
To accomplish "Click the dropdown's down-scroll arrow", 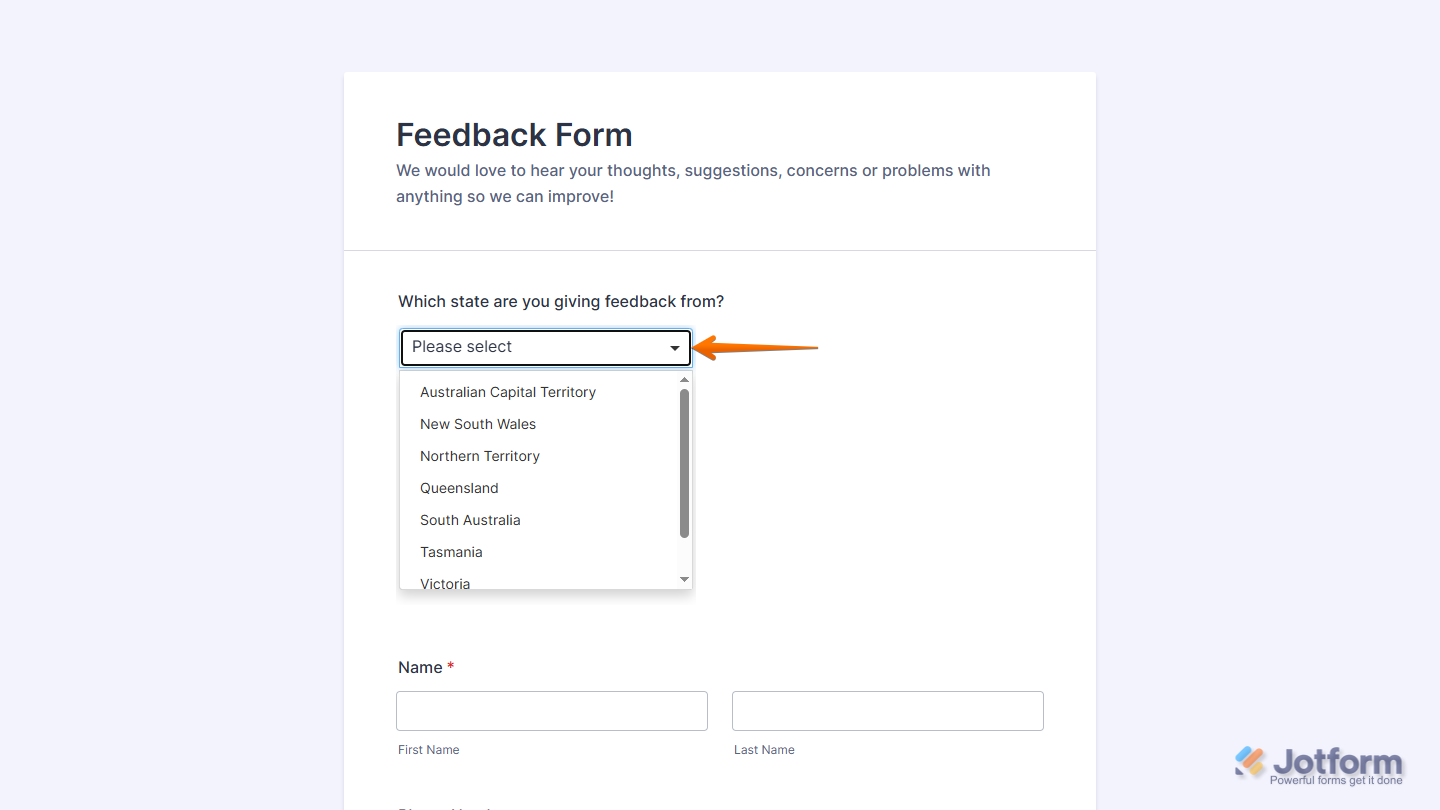I will click(x=684, y=578).
